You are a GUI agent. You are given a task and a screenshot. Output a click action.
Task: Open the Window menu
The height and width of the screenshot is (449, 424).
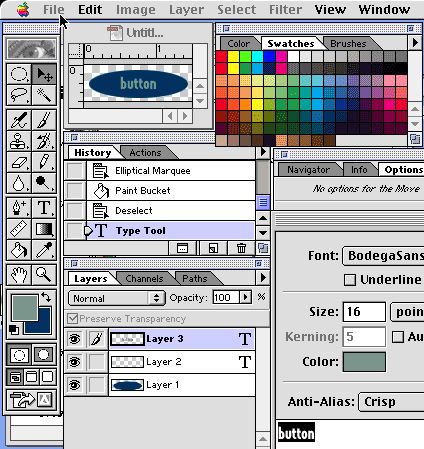coord(384,10)
